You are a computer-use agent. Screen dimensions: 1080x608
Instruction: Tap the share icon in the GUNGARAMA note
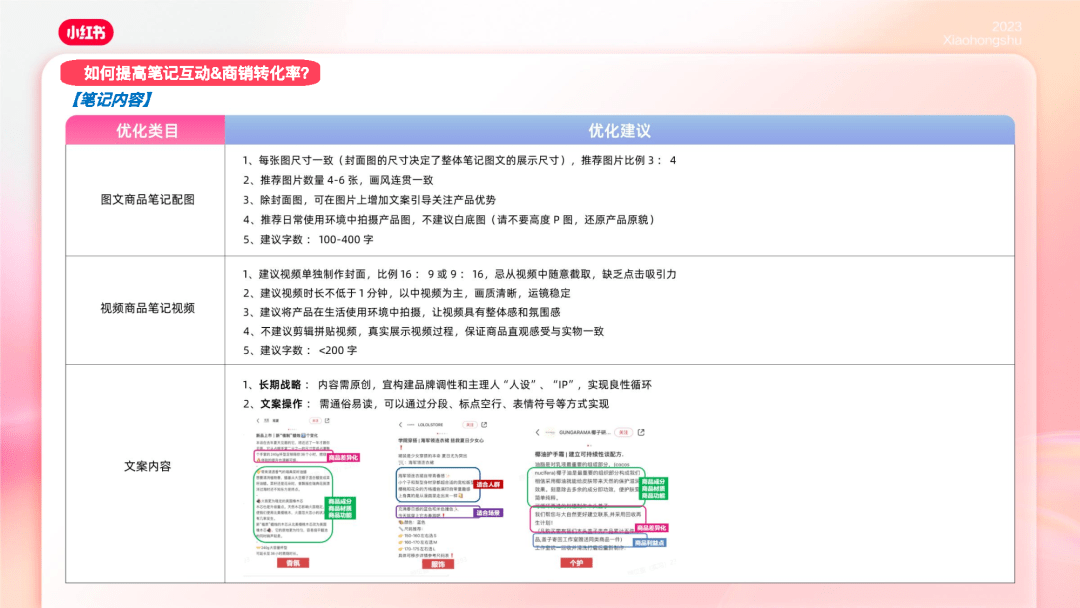pos(641,432)
